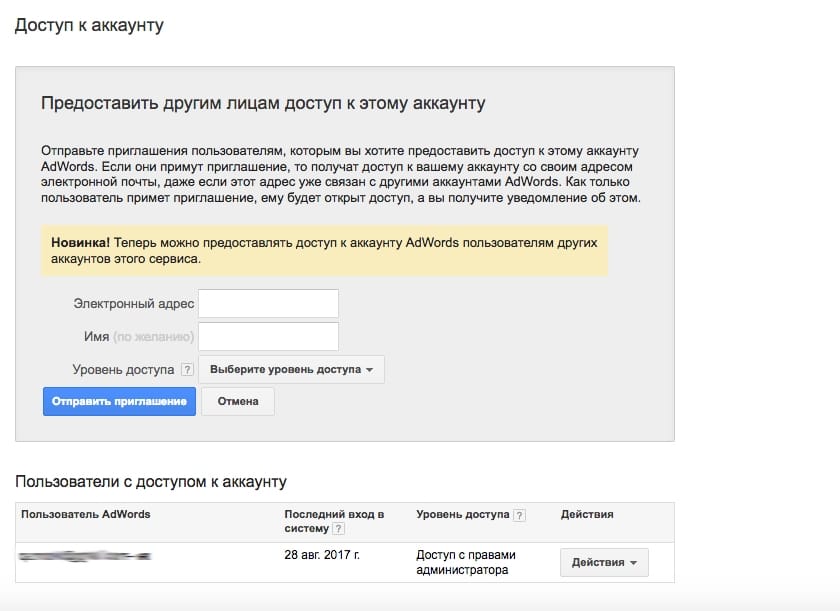Image resolution: width=840 pixels, height=611 pixels.
Task: Click the Уровень доступа column header text
Action: tap(463, 515)
